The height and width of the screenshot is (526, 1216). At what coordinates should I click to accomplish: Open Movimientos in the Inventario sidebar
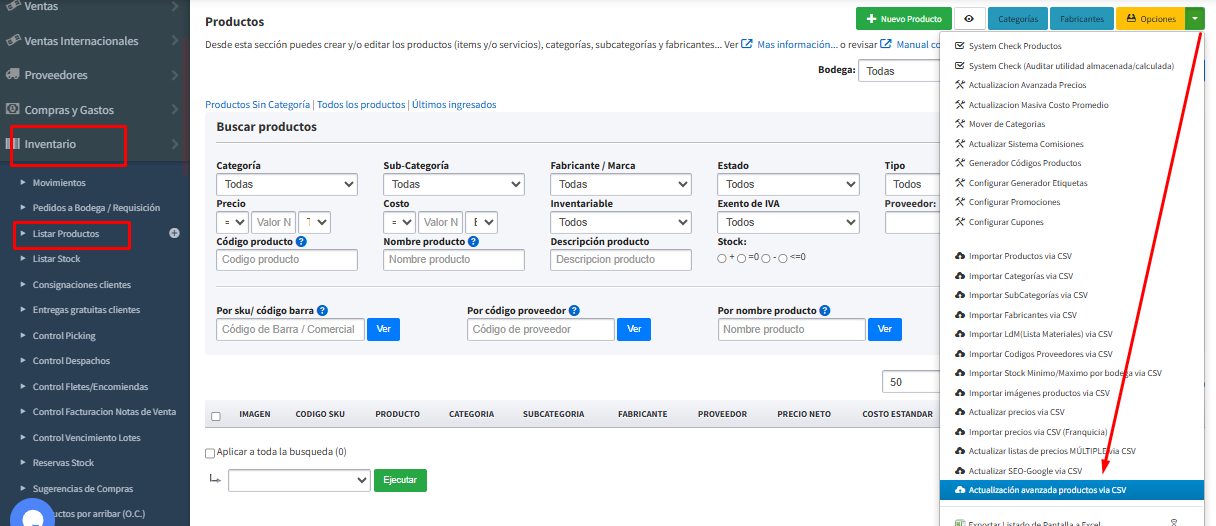click(x=59, y=183)
